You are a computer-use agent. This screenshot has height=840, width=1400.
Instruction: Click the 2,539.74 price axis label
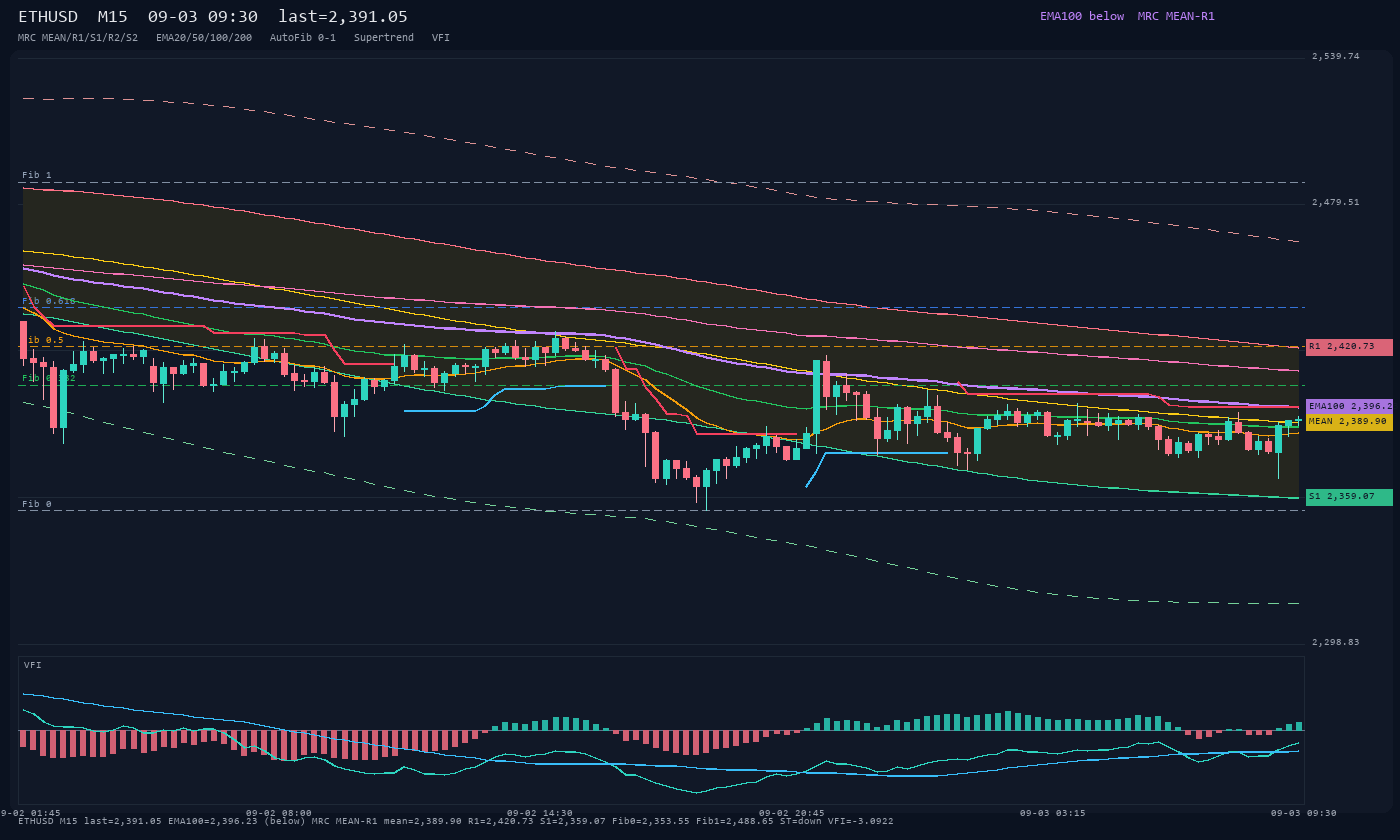coord(1336,56)
